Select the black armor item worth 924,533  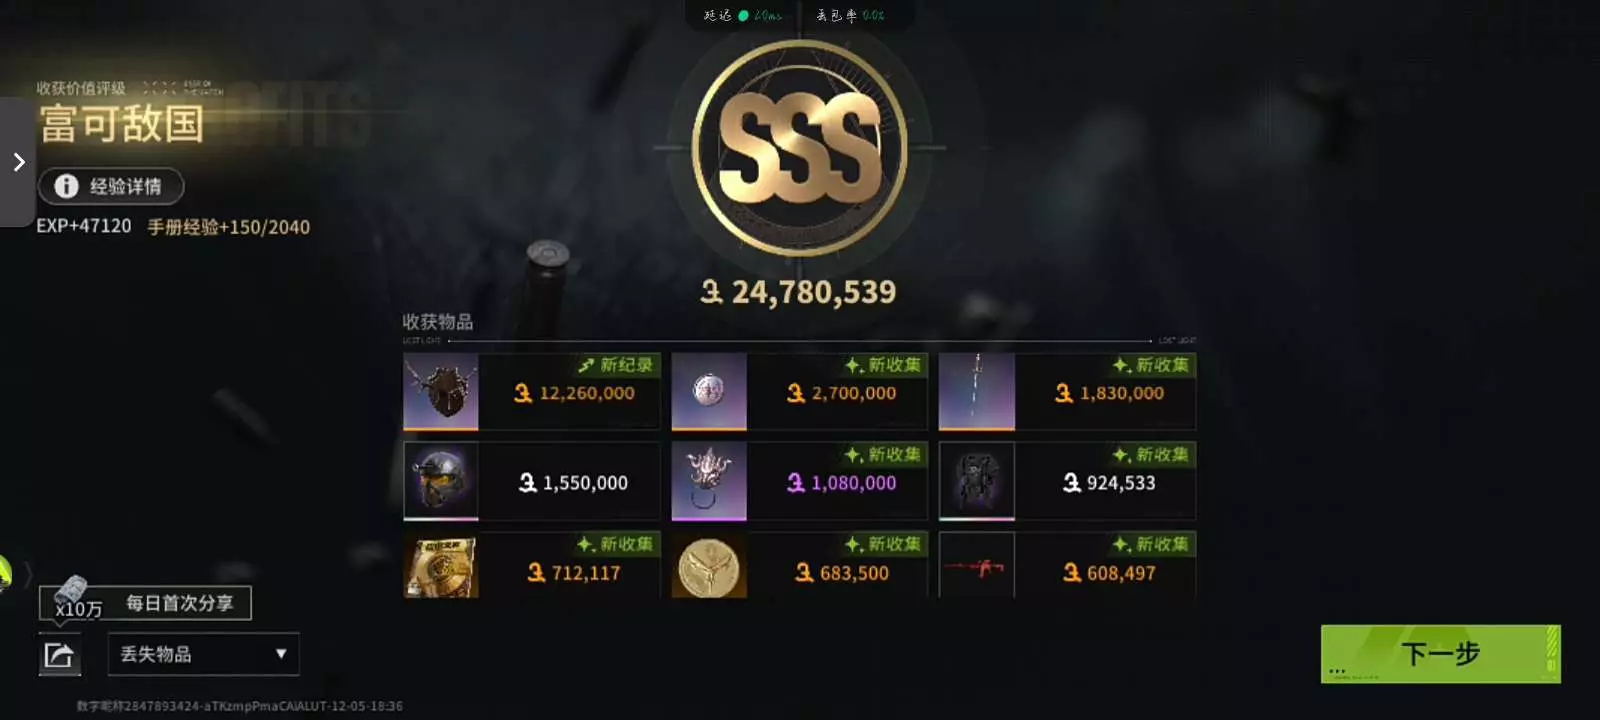click(1067, 481)
